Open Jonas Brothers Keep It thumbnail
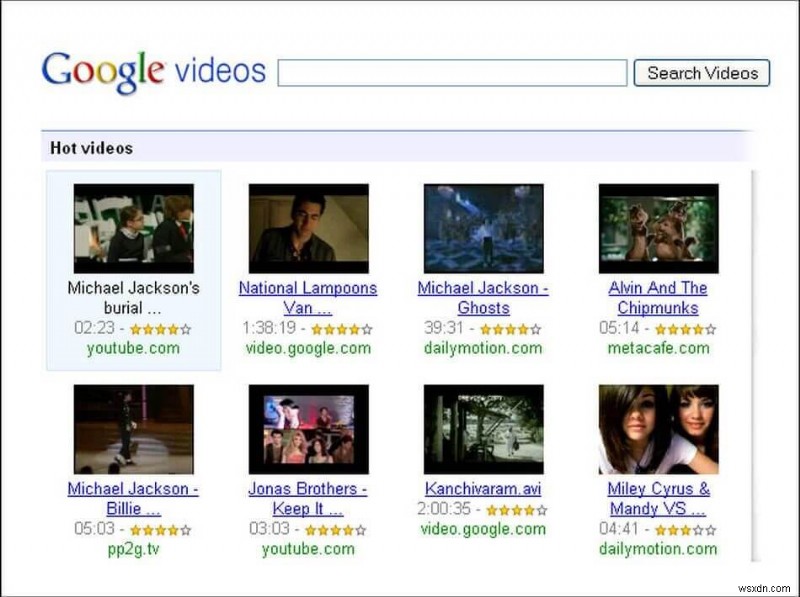 point(309,430)
